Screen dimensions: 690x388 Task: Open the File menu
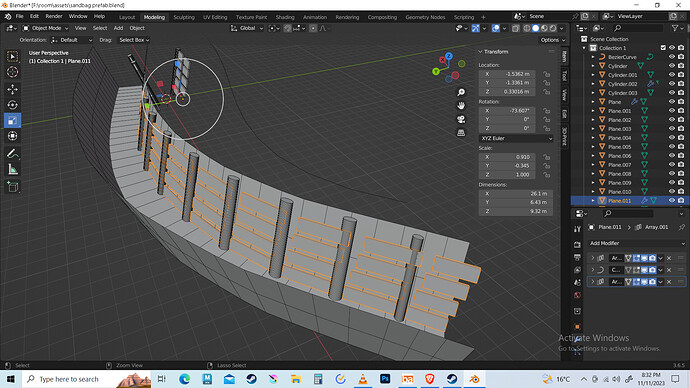[x=19, y=16]
